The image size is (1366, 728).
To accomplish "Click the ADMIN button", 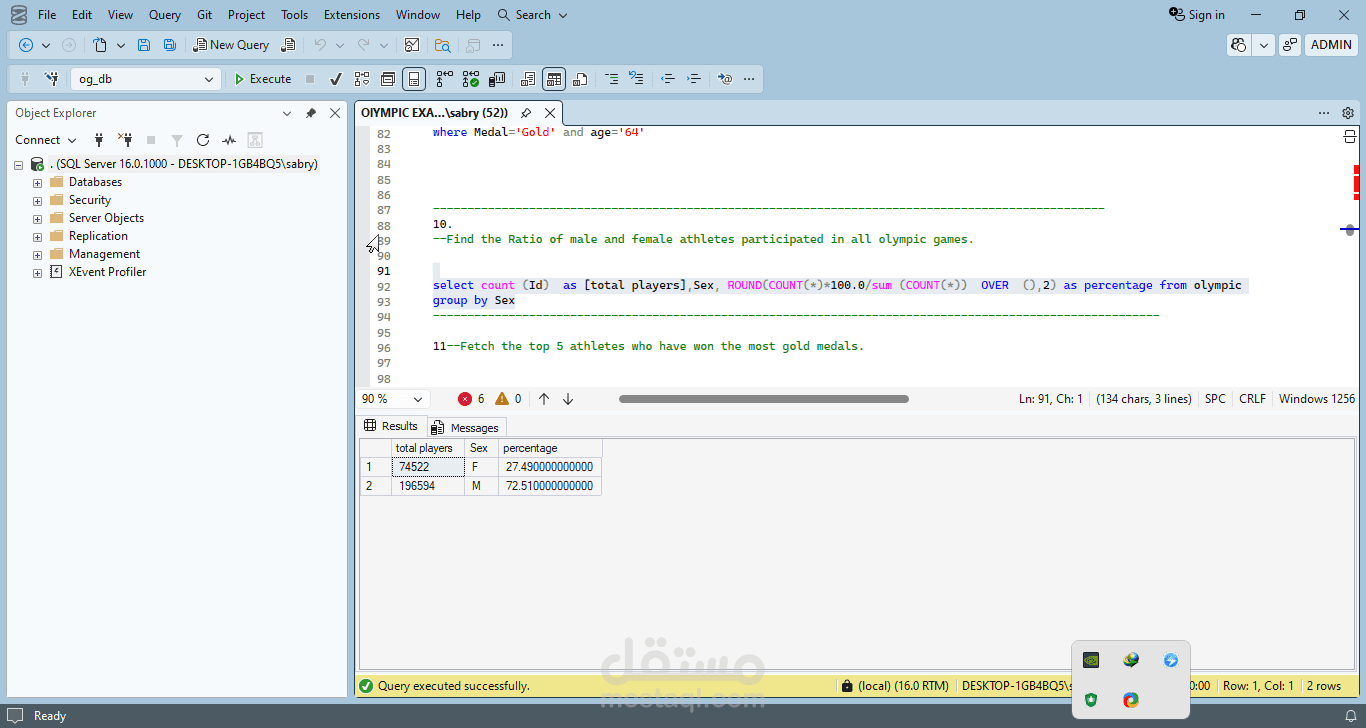I will 1331,45.
